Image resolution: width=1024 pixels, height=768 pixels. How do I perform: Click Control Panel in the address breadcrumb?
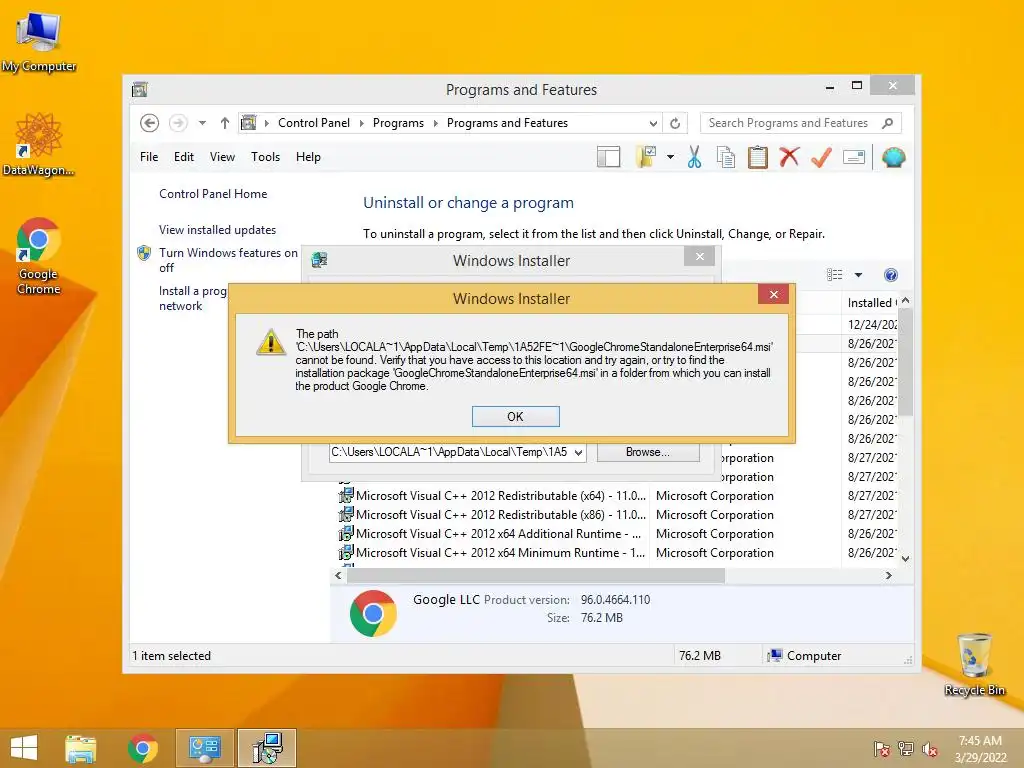pyautogui.click(x=313, y=123)
